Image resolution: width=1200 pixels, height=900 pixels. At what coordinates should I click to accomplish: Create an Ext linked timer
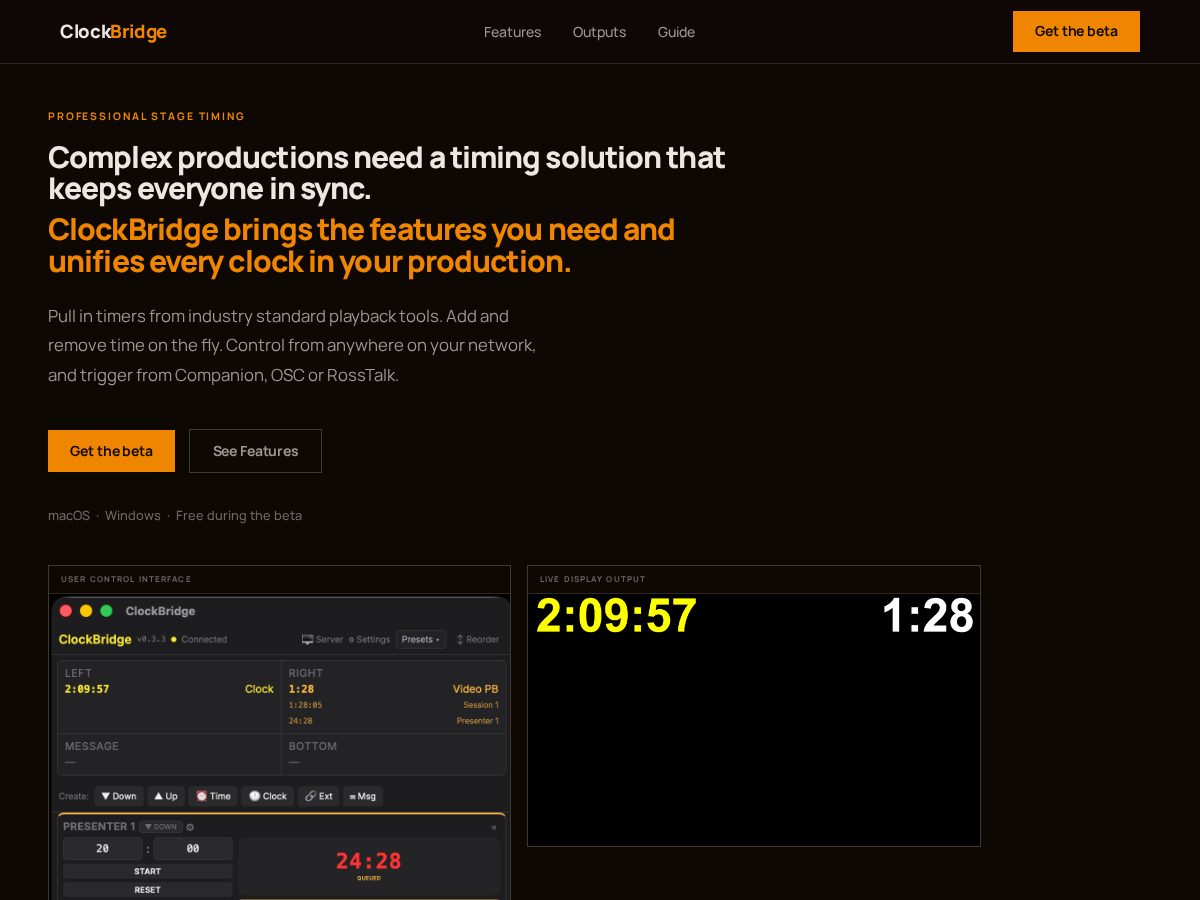click(319, 796)
